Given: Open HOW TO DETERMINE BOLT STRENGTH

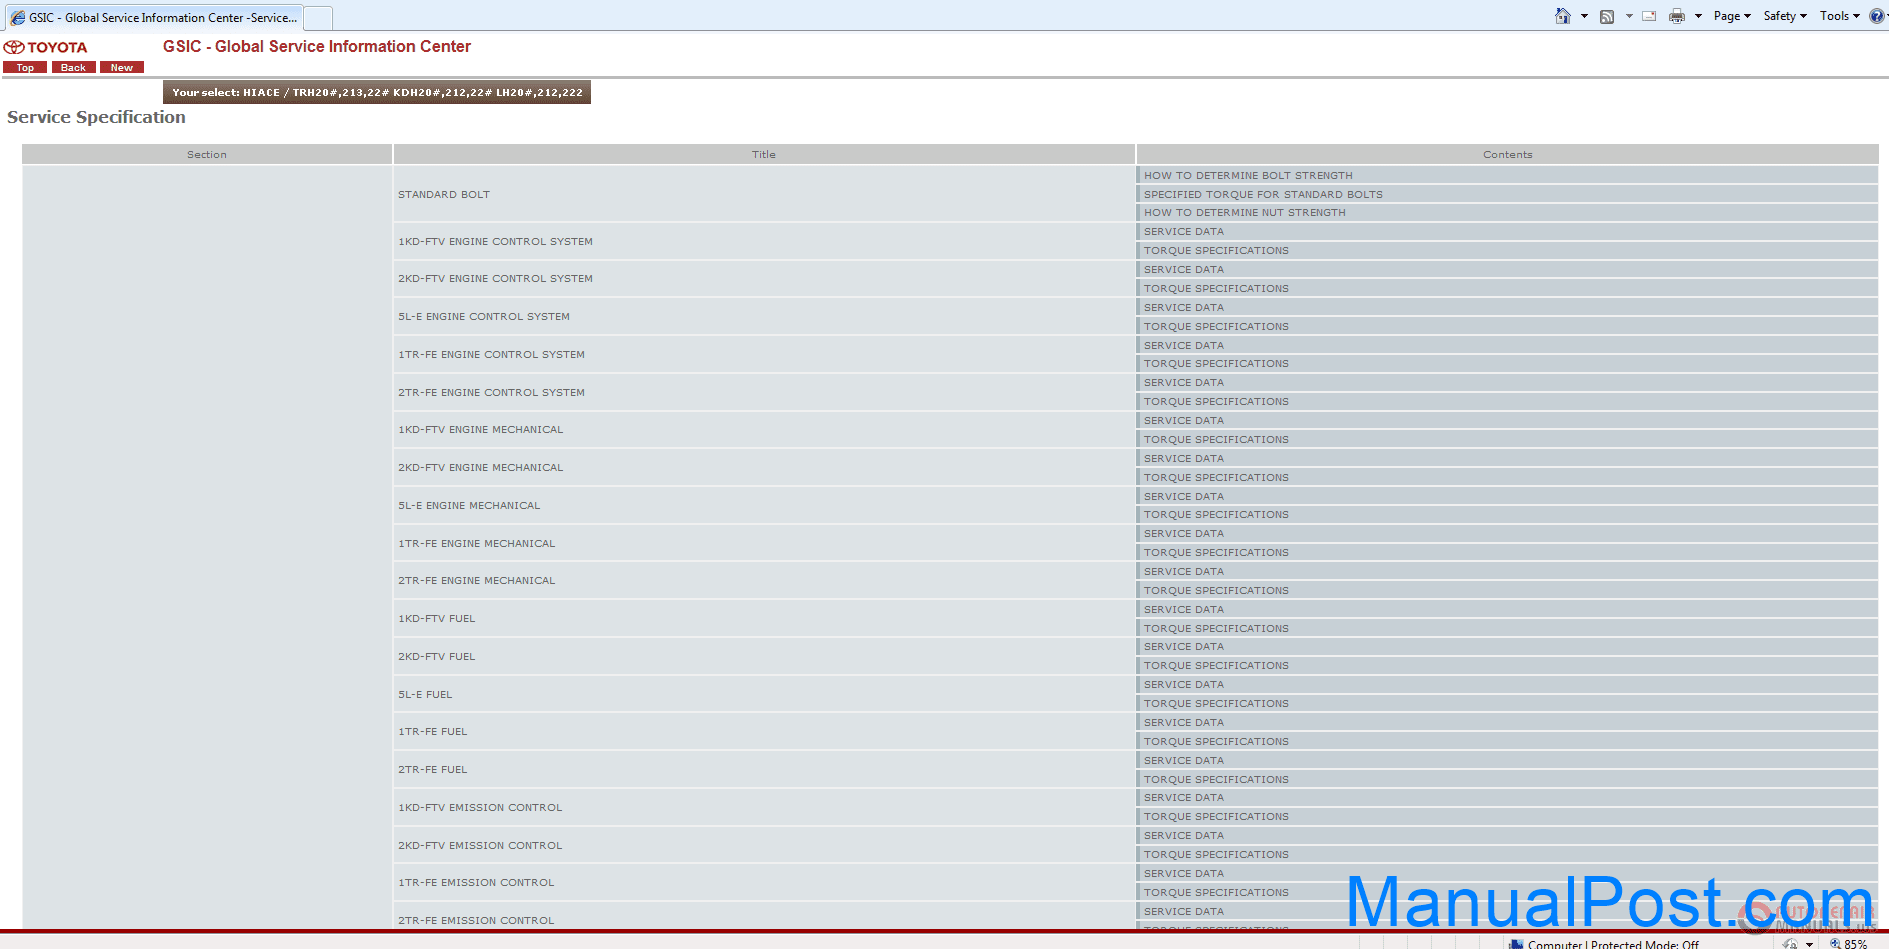Looking at the screenshot, I should point(1248,175).
